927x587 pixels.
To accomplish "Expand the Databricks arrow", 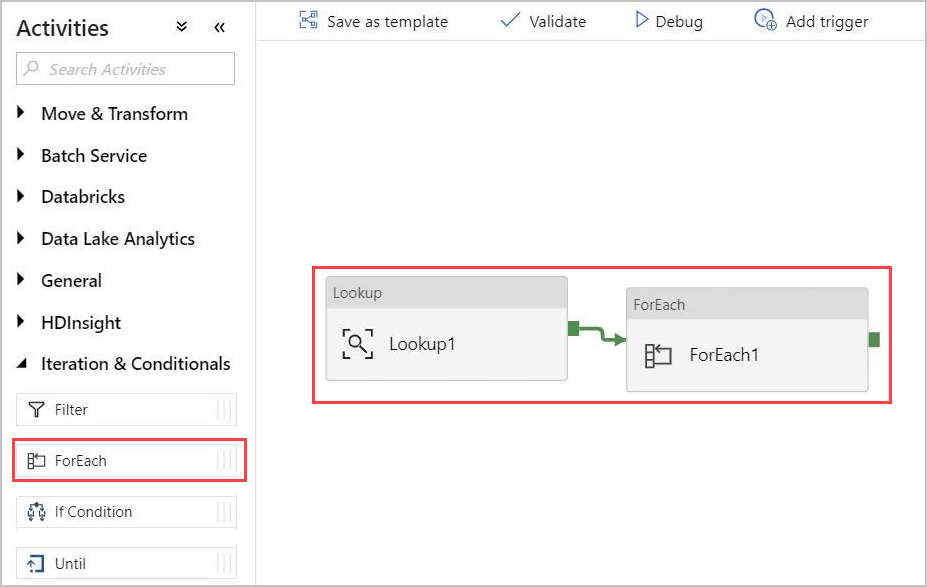I will coord(21,196).
